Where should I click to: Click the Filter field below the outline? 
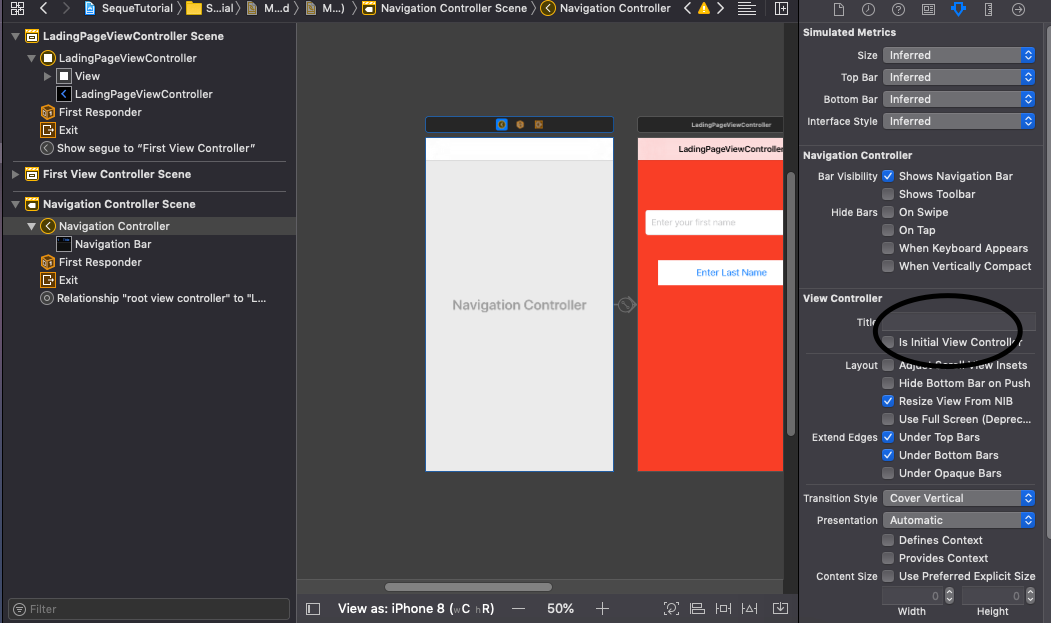point(148,608)
